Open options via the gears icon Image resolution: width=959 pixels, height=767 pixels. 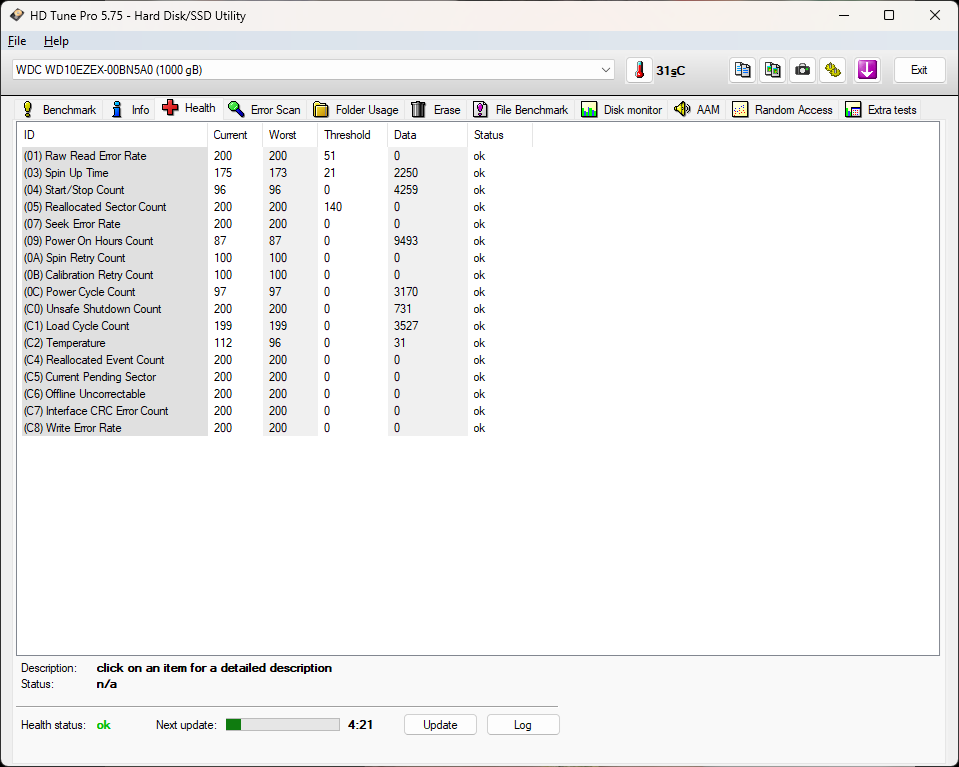(832, 70)
